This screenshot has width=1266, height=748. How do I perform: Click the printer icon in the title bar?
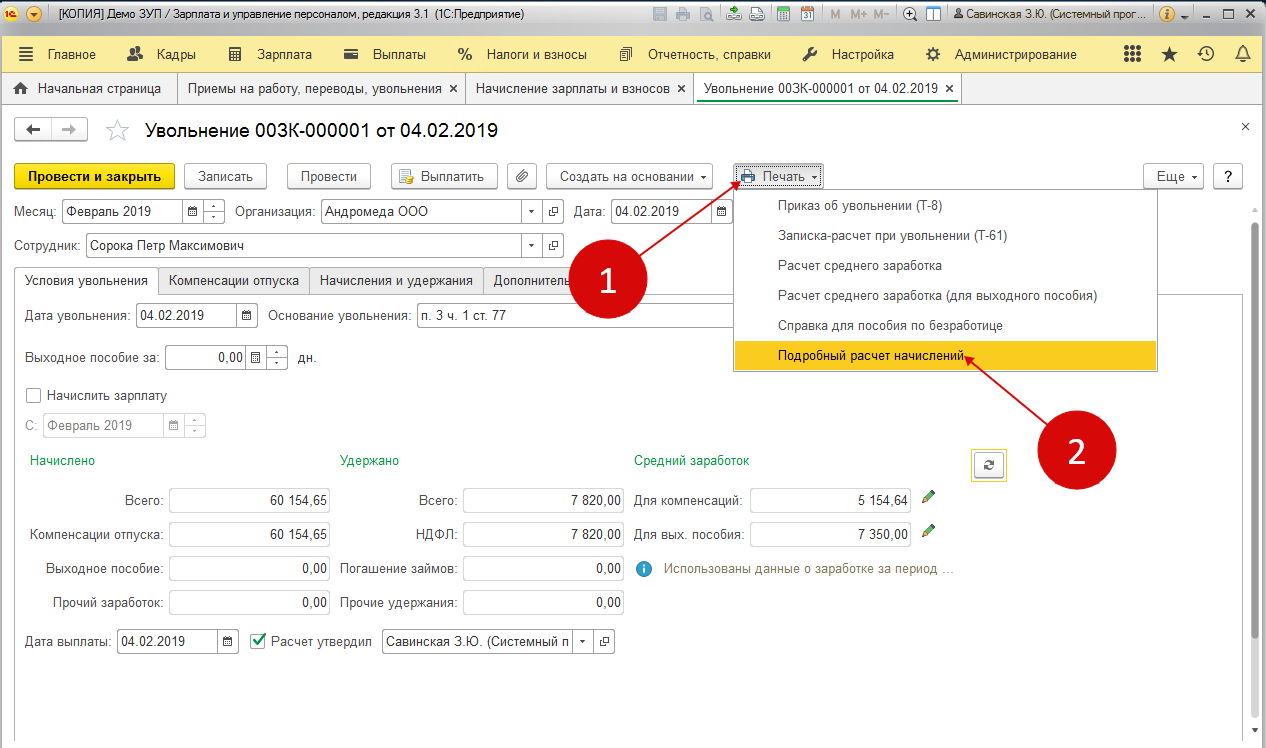(683, 15)
